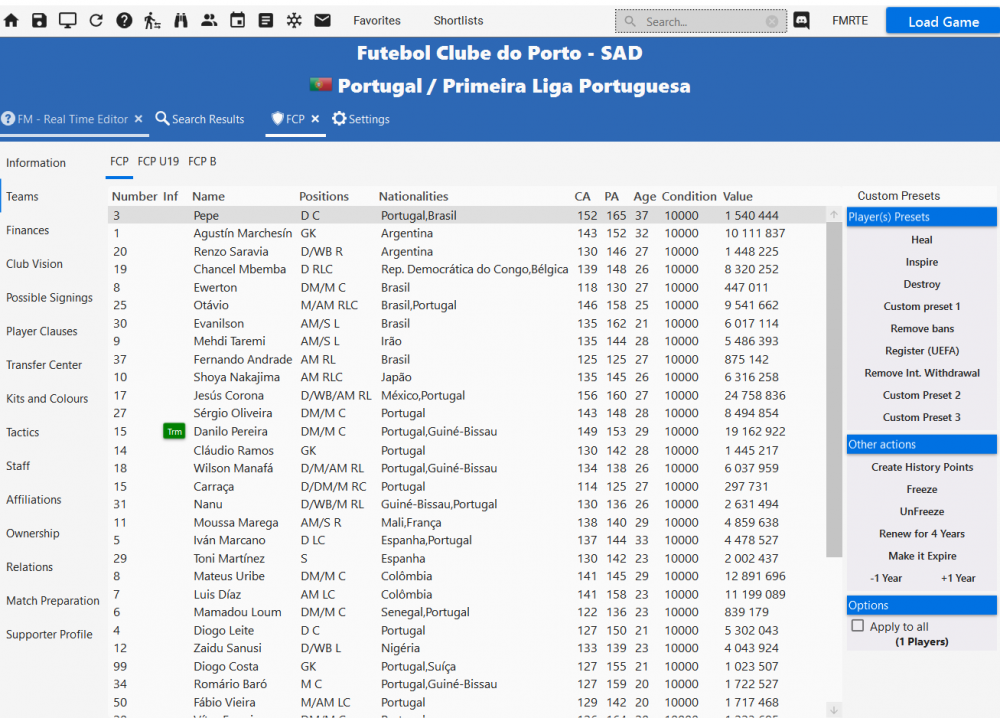Select the Jesús Corona player row
Viewport: 1000px width, 718px height.
[466, 395]
